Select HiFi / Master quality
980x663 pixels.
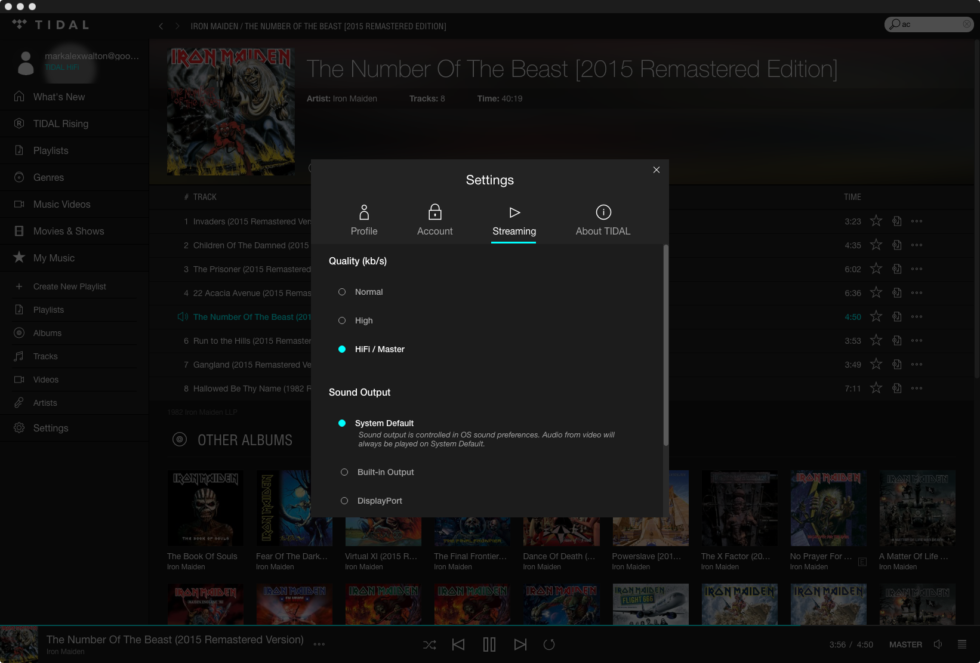coord(371,349)
